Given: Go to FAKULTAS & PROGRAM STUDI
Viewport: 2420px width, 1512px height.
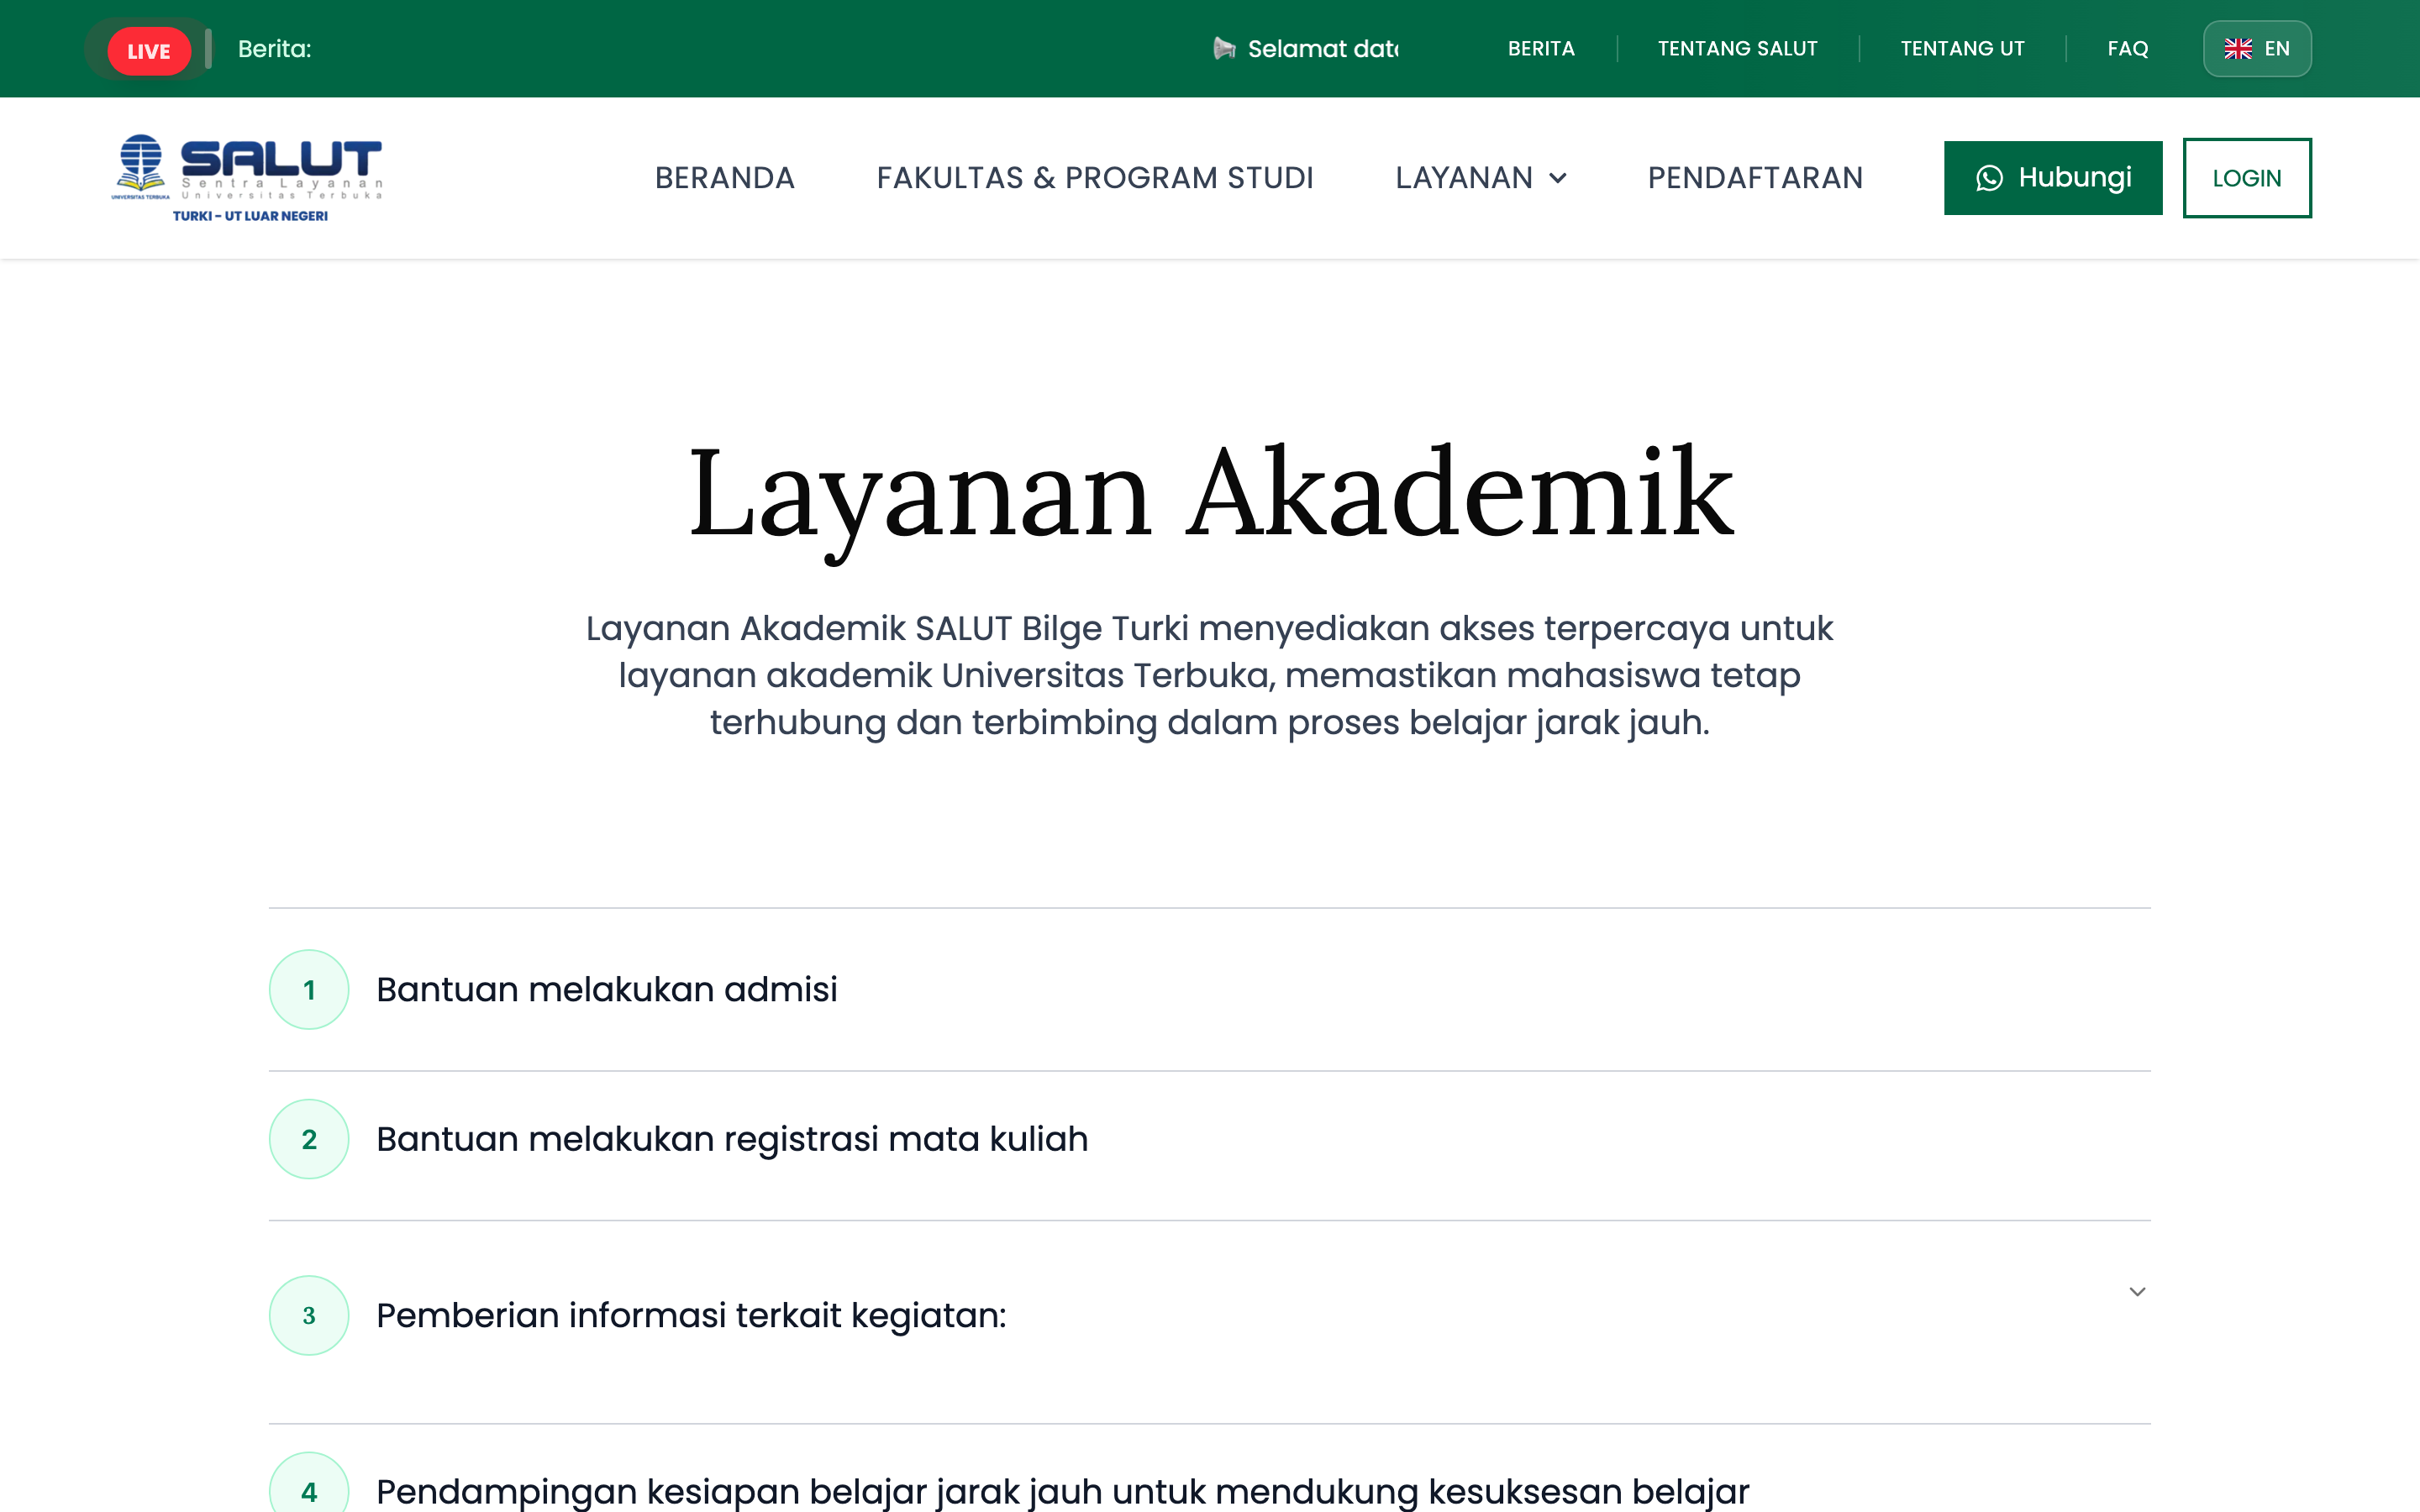Looking at the screenshot, I should coord(1095,178).
